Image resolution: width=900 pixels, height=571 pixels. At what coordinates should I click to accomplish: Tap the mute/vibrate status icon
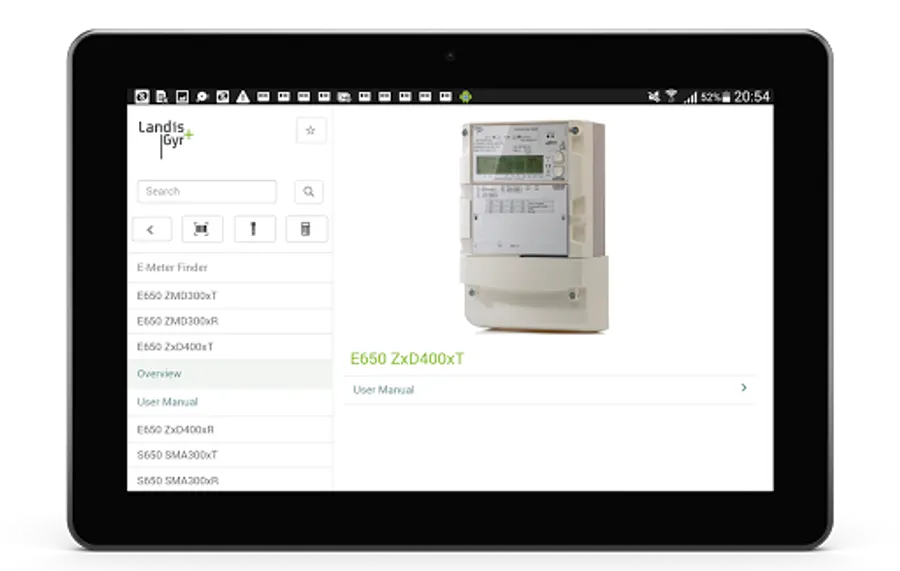pos(654,96)
